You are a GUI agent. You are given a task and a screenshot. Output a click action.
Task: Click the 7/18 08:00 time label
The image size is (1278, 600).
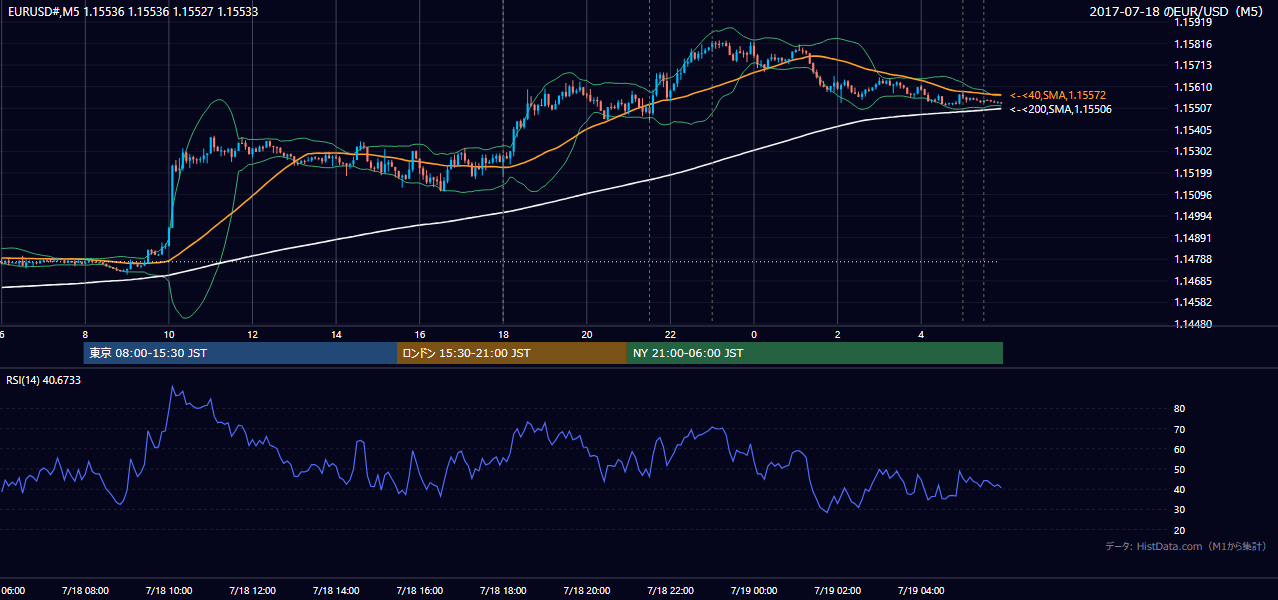point(85,590)
